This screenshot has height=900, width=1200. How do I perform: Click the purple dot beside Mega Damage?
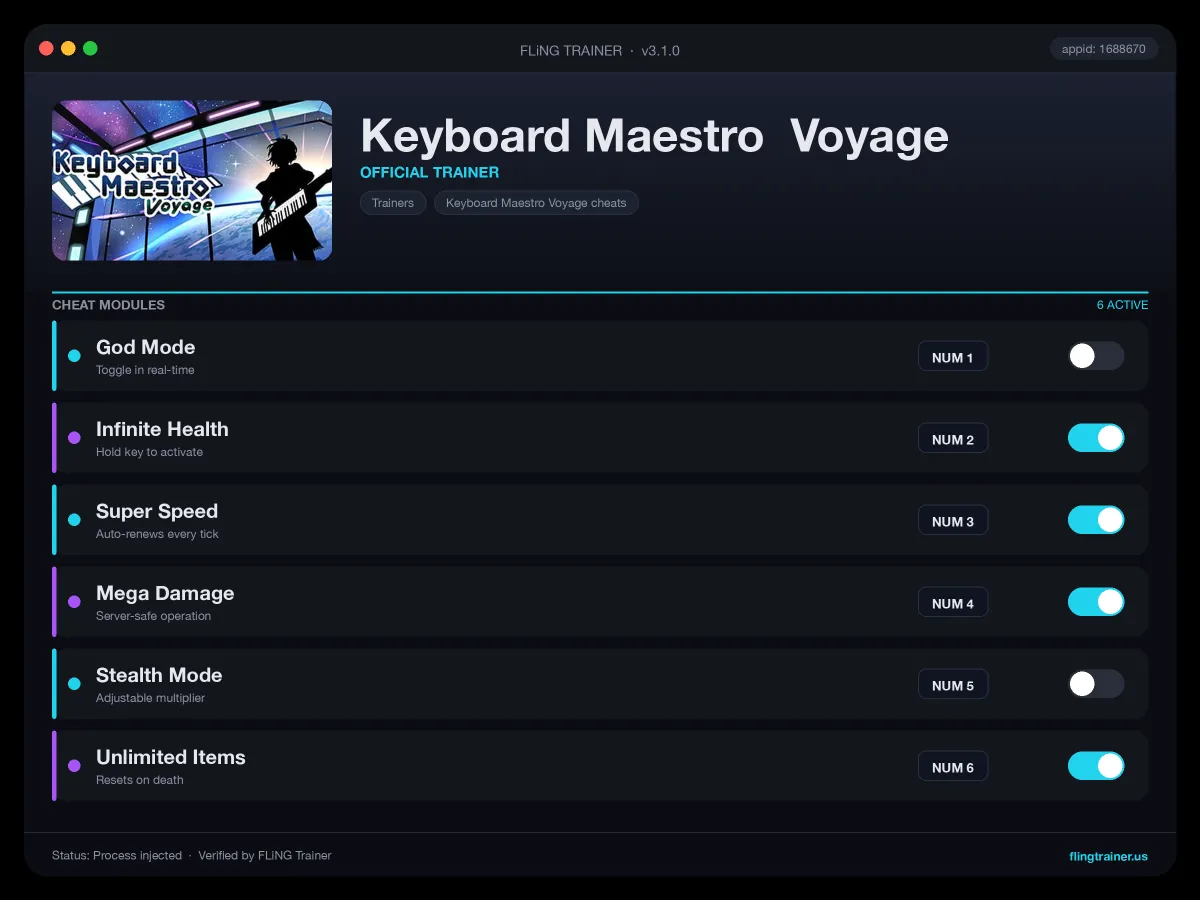pos(74,602)
